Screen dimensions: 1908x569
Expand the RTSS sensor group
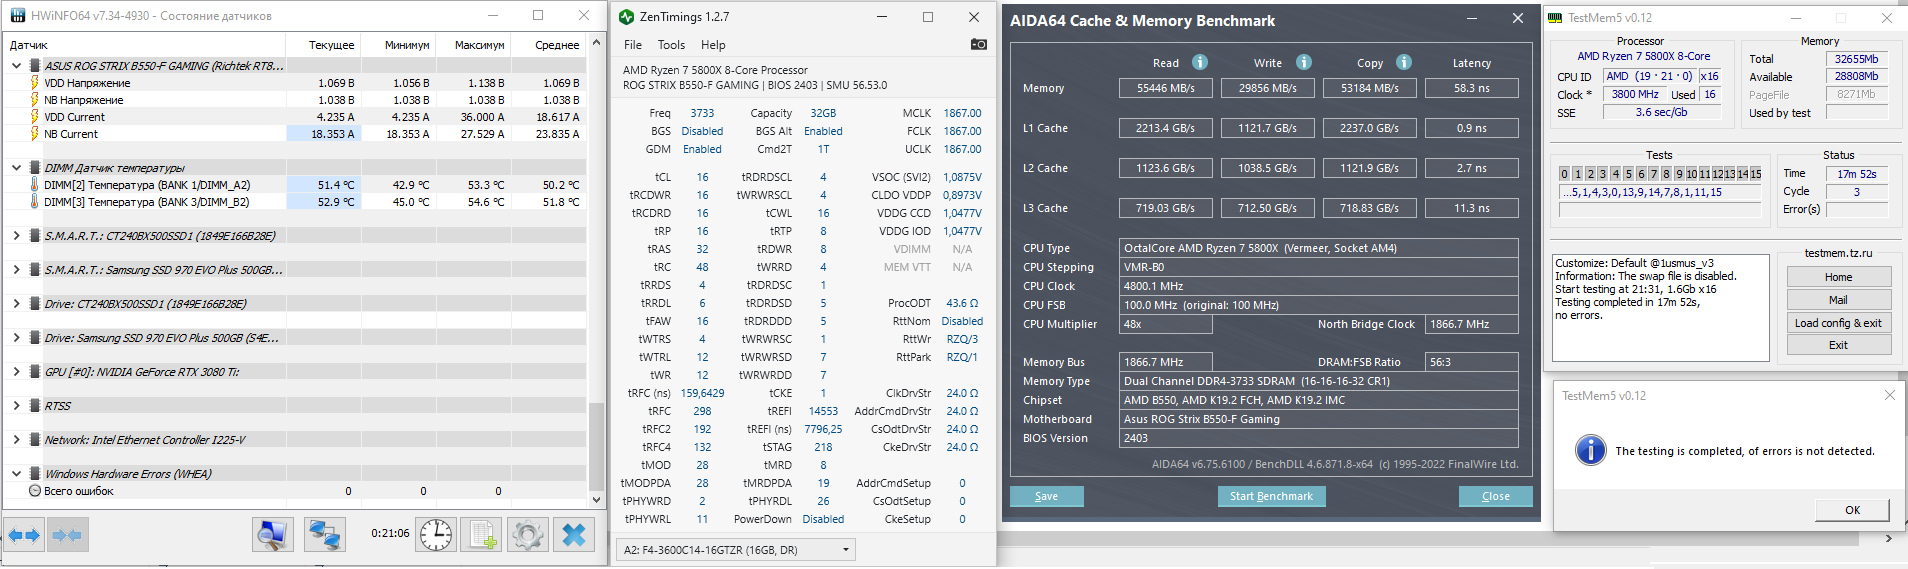click(x=16, y=406)
